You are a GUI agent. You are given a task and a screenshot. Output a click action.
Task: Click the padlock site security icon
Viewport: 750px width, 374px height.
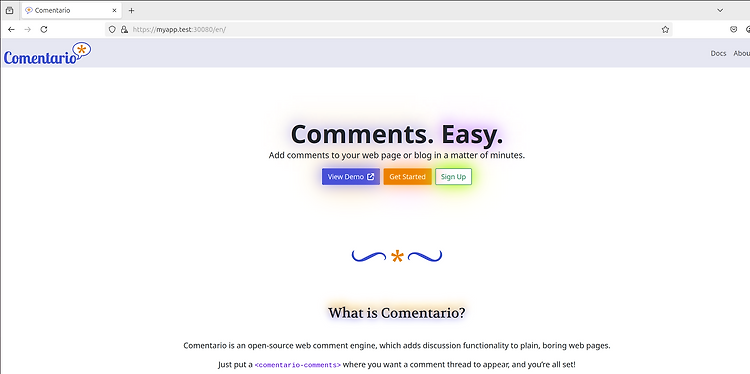(x=124, y=30)
